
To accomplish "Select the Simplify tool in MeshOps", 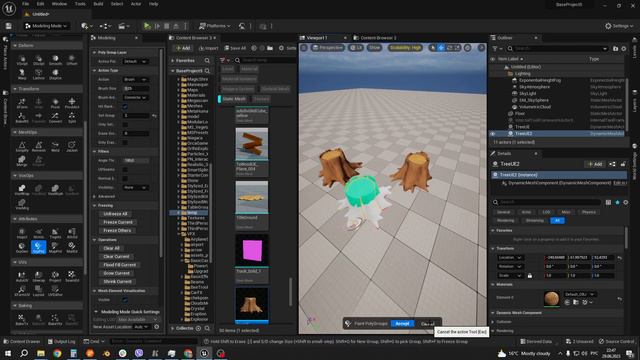I will pyautogui.click(x=22, y=147).
